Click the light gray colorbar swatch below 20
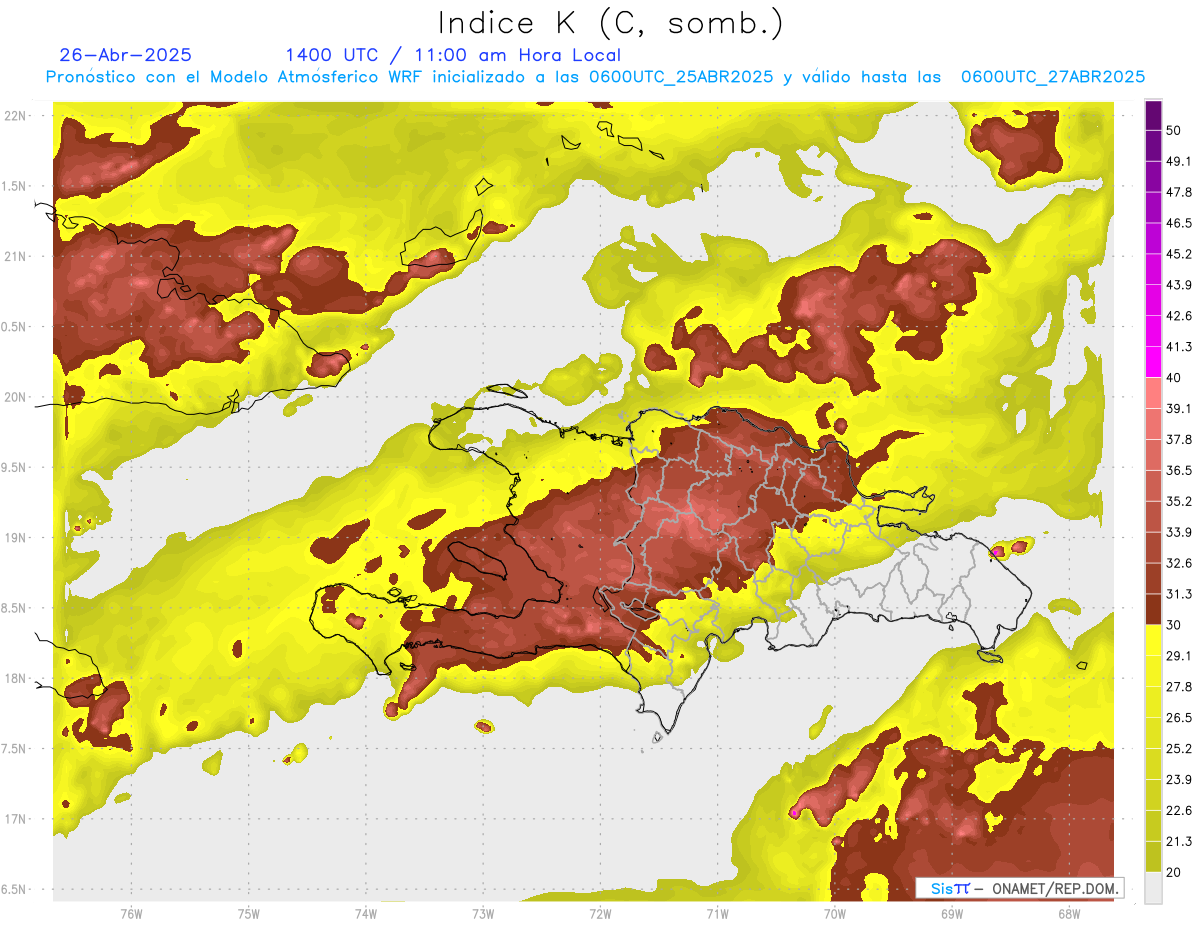 (1153, 887)
